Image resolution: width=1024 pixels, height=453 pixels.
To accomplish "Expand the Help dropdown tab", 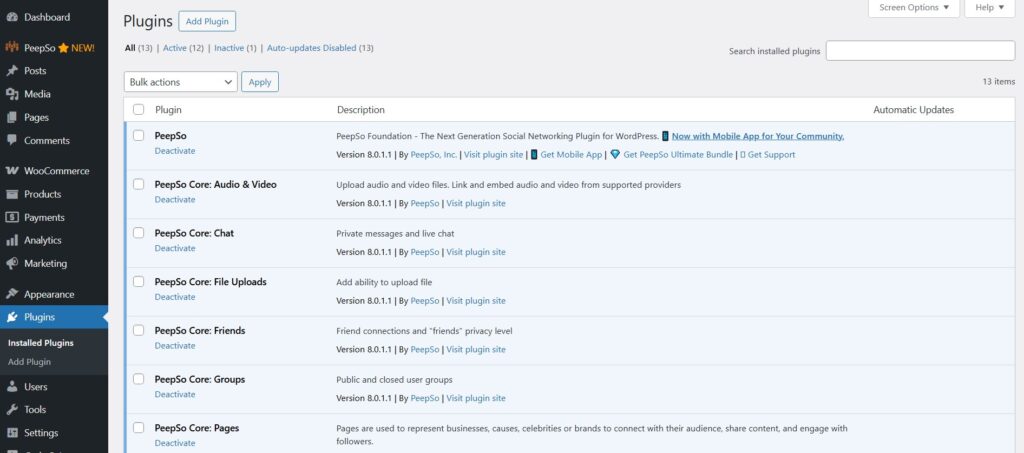I will click(x=989, y=8).
